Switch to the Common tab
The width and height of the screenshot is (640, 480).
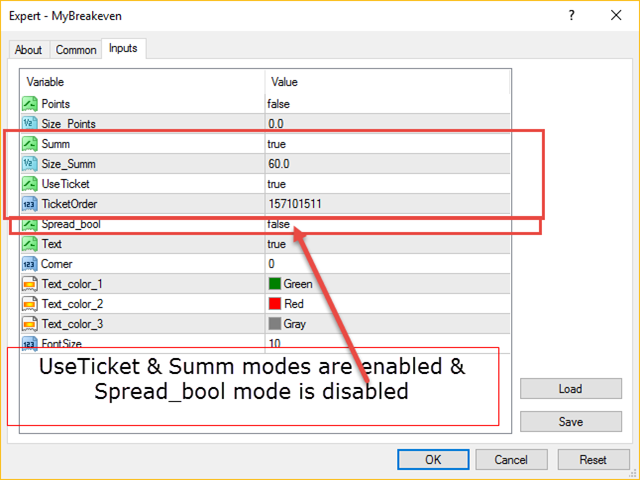76,50
